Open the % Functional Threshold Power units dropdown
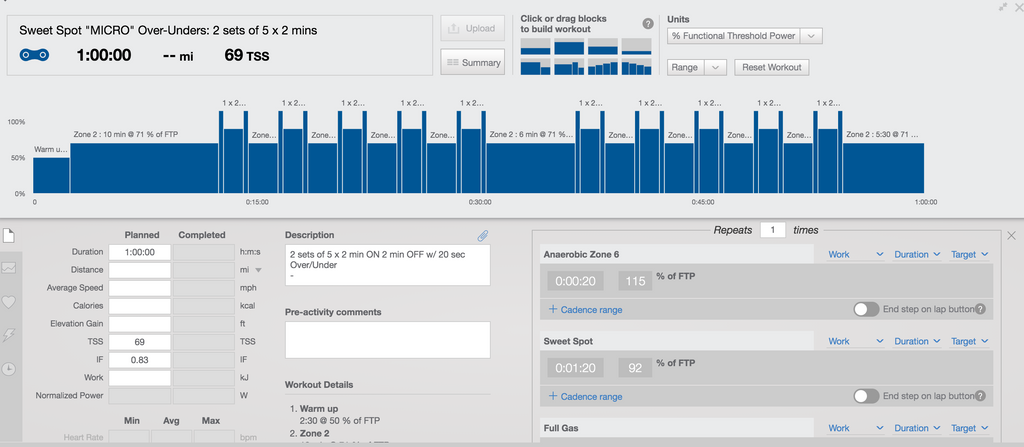Screen dimensions: 1024x447 (x=744, y=36)
